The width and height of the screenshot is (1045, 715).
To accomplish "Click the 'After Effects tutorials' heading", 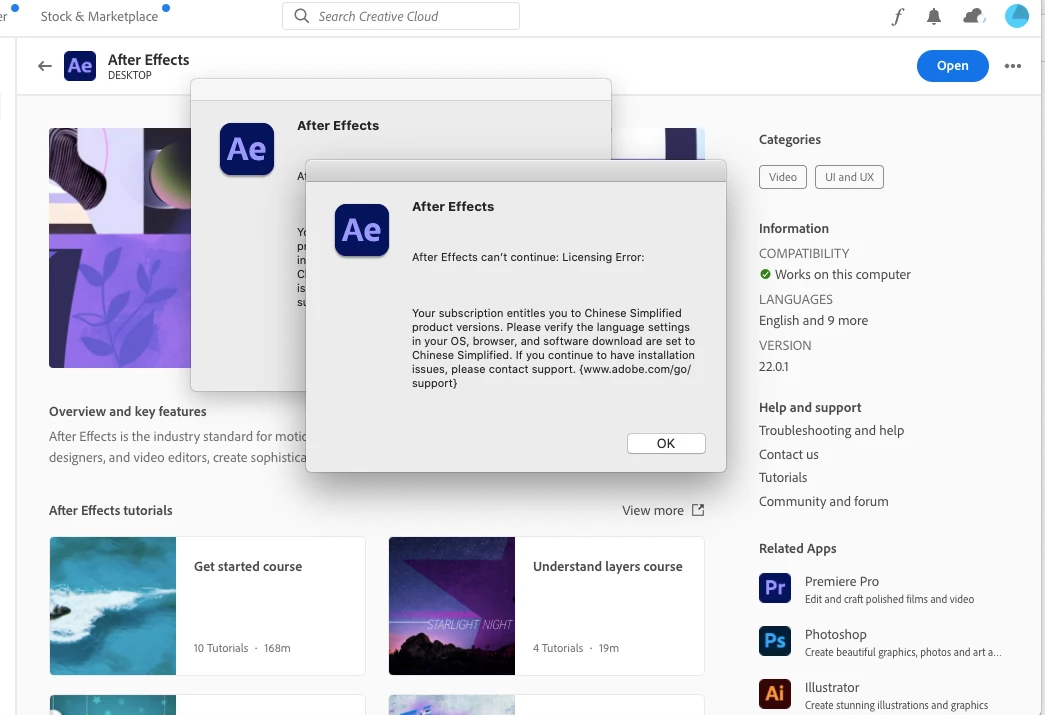I will pyautogui.click(x=111, y=510).
